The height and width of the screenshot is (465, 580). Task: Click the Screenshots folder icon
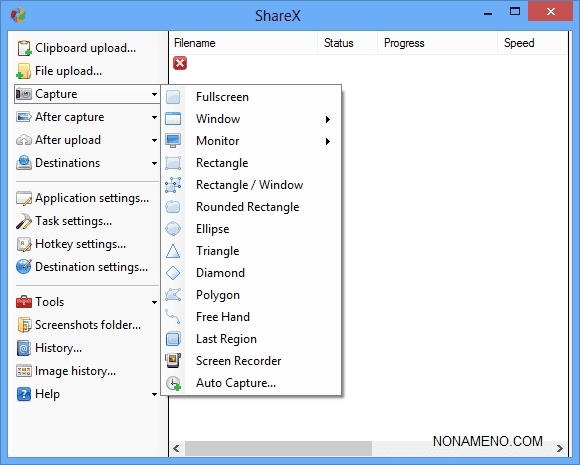pos(24,325)
